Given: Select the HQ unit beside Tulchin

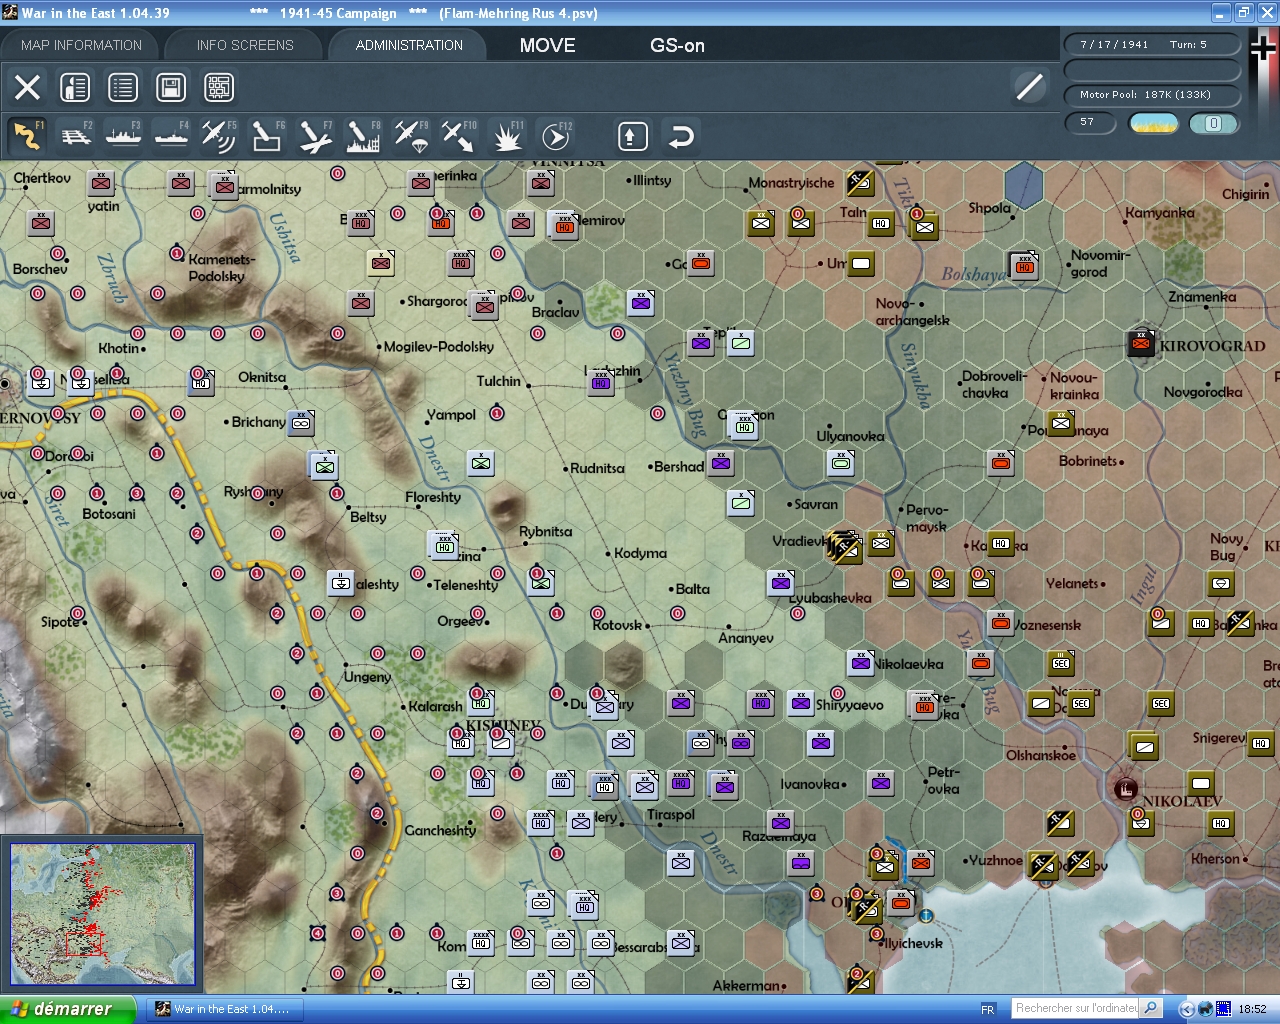Looking at the screenshot, I should [x=601, y=382].
